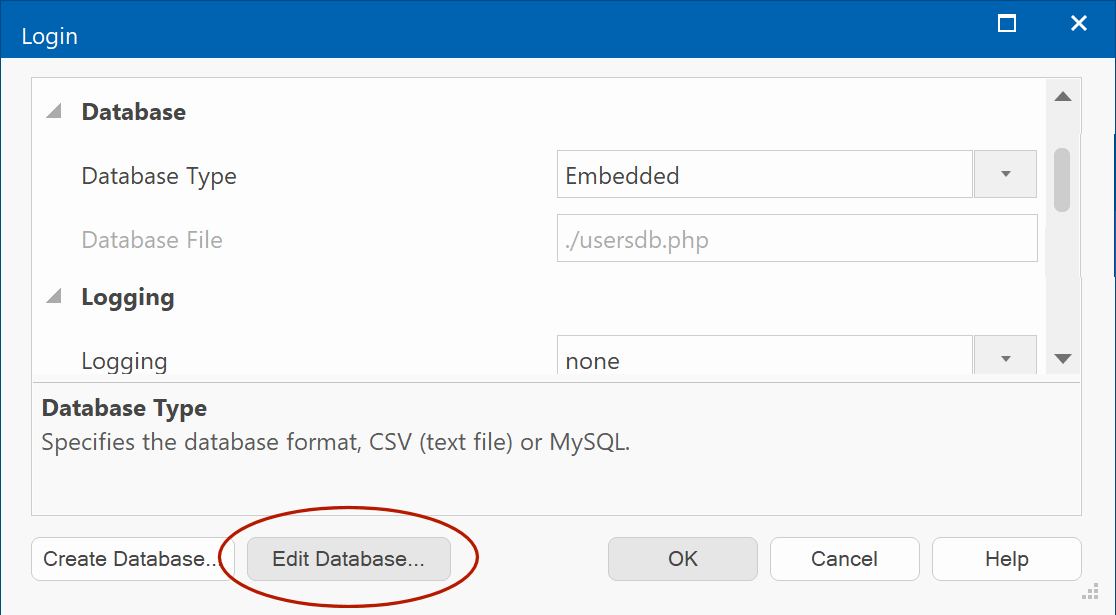Click the scrollbar up arrow
Screen dimensions: 1116x615
(1062, 97)
